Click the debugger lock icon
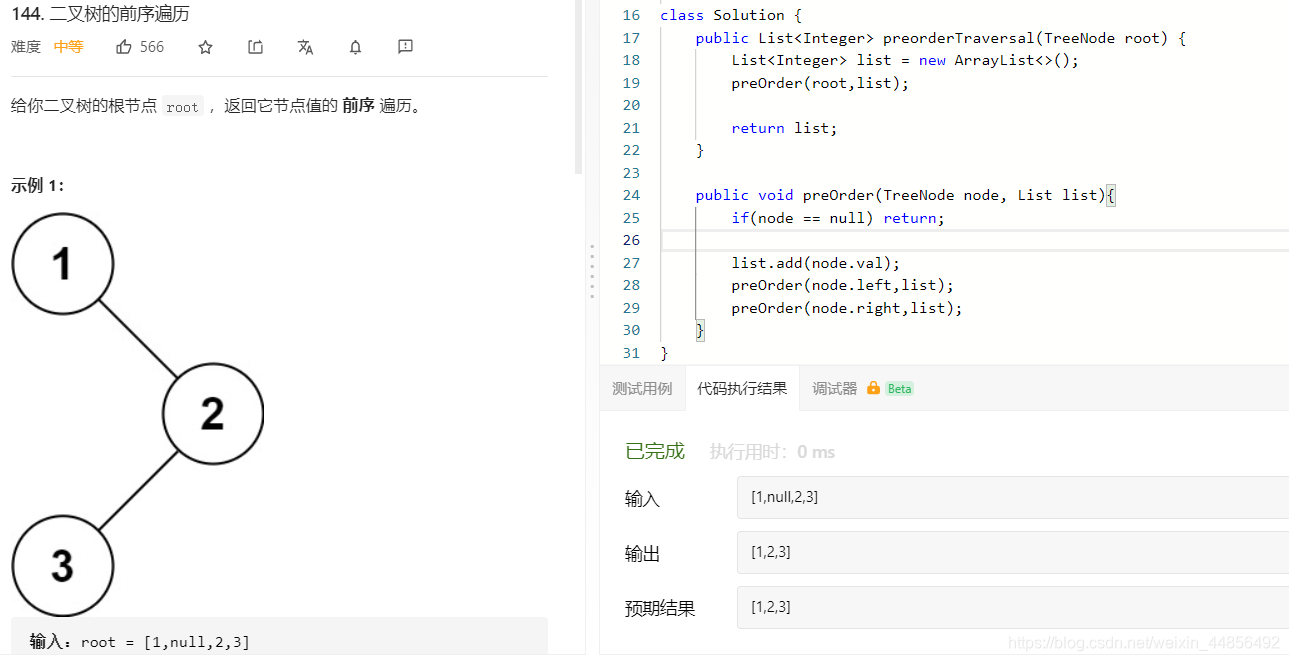 [873, 388]
